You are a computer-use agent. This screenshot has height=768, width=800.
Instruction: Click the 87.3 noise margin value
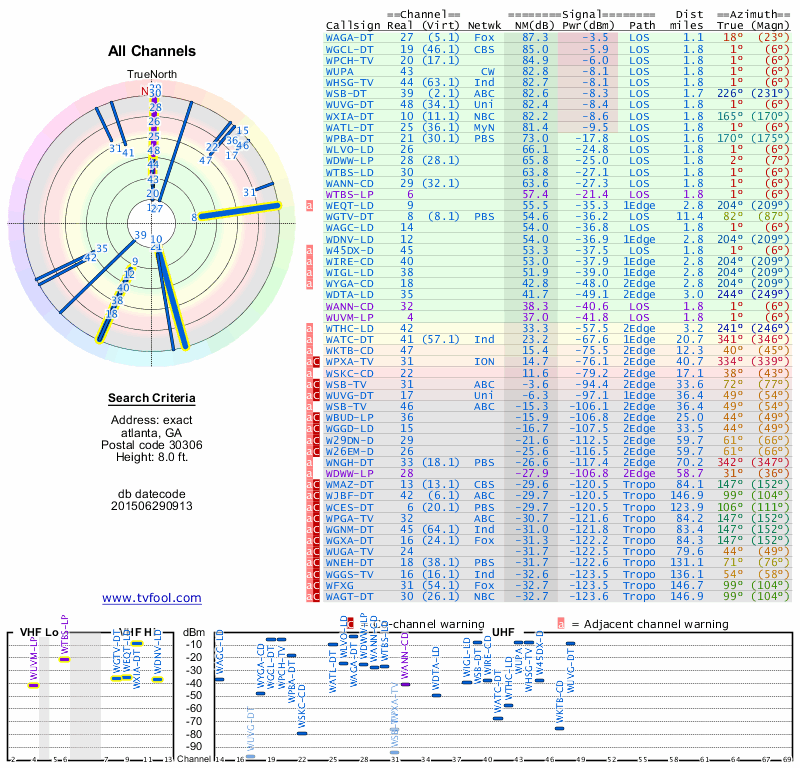[535, 38]
